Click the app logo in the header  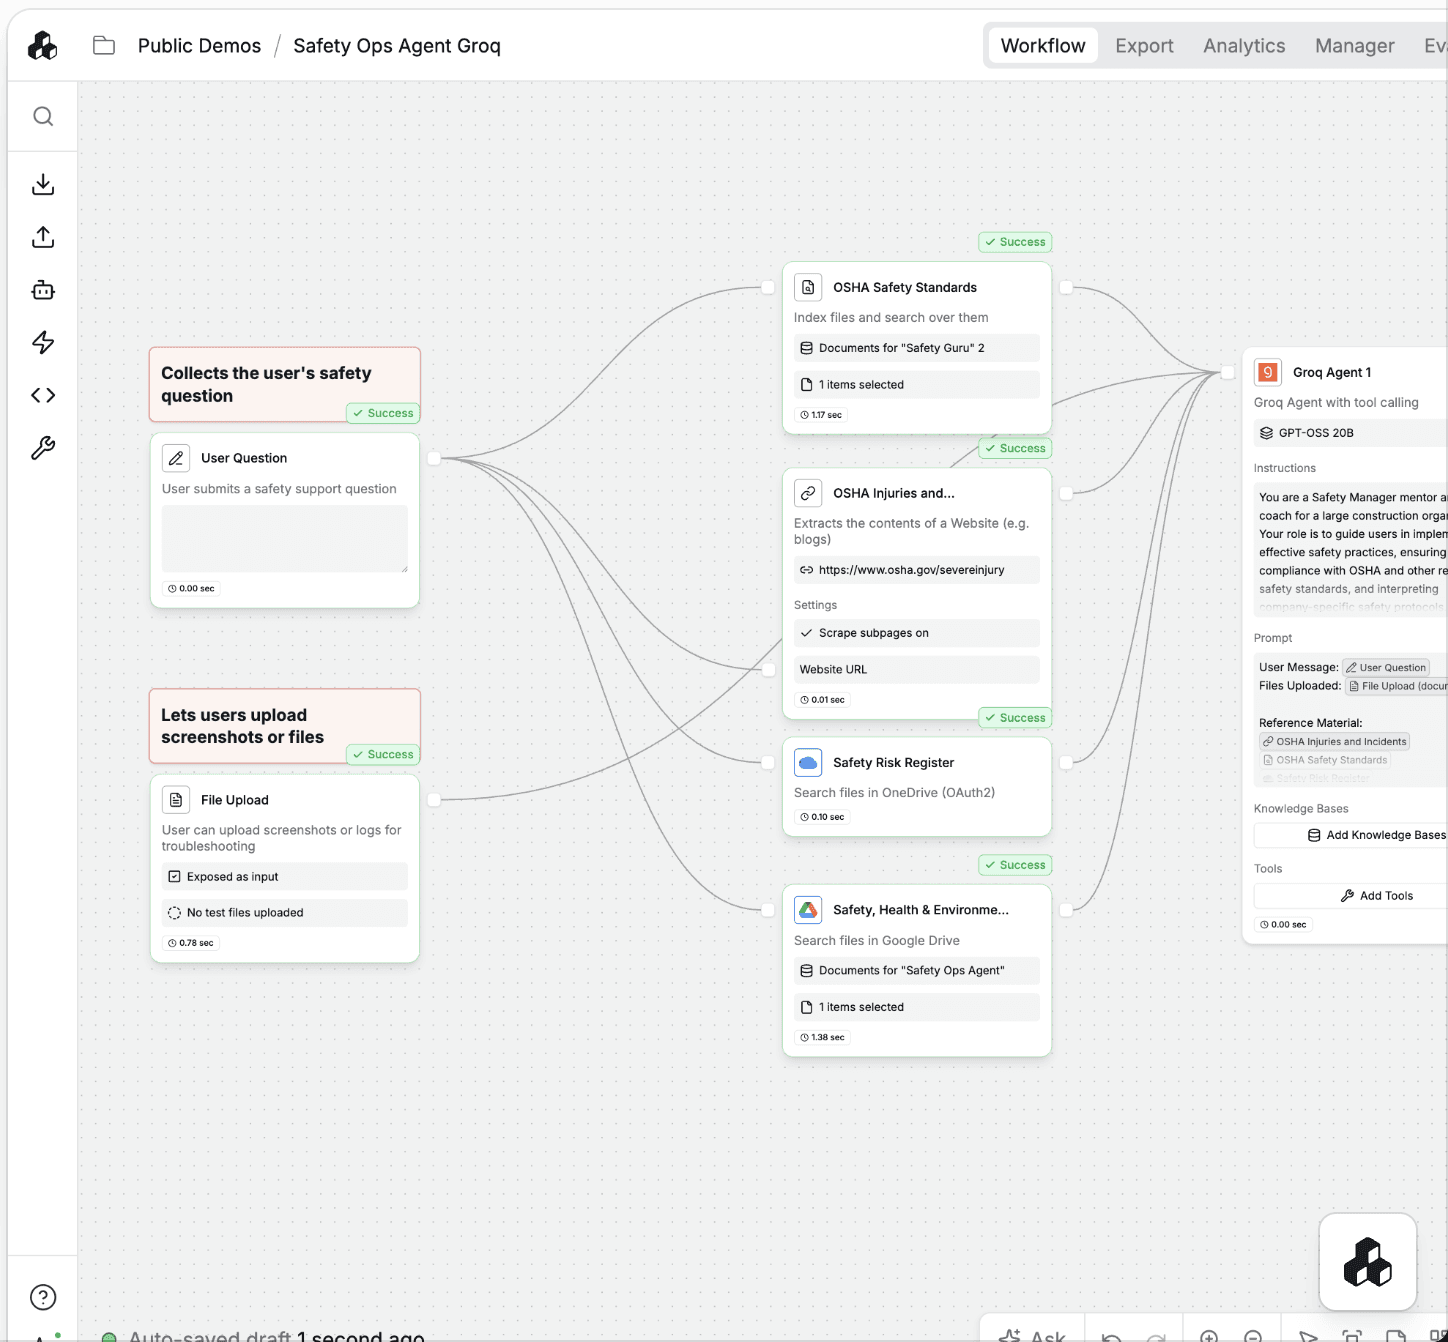point(42,45)
